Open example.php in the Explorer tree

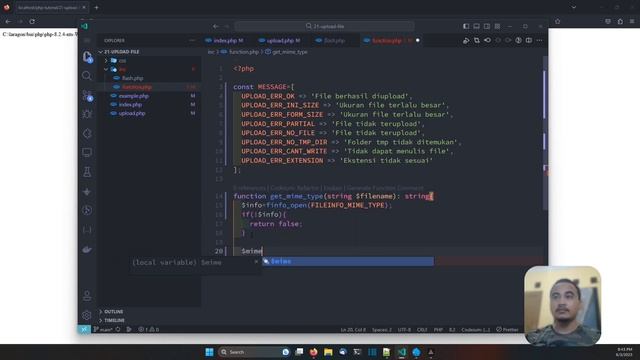[133, 96]
